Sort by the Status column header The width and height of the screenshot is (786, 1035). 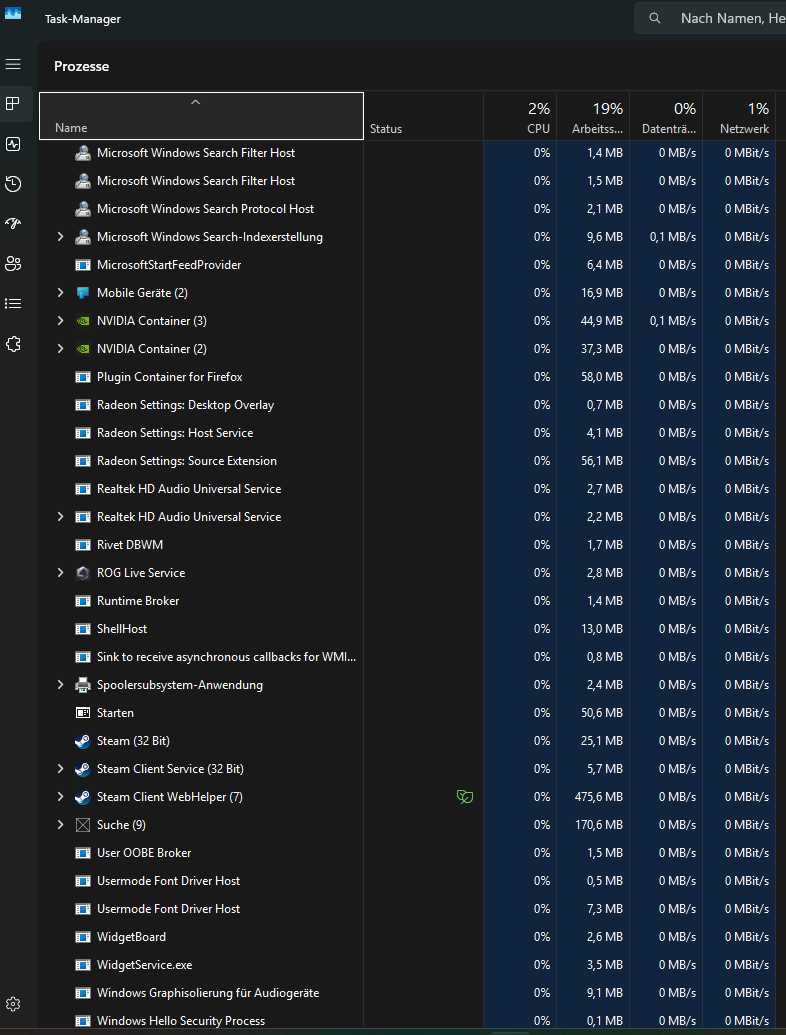click(x=424, y=116)
